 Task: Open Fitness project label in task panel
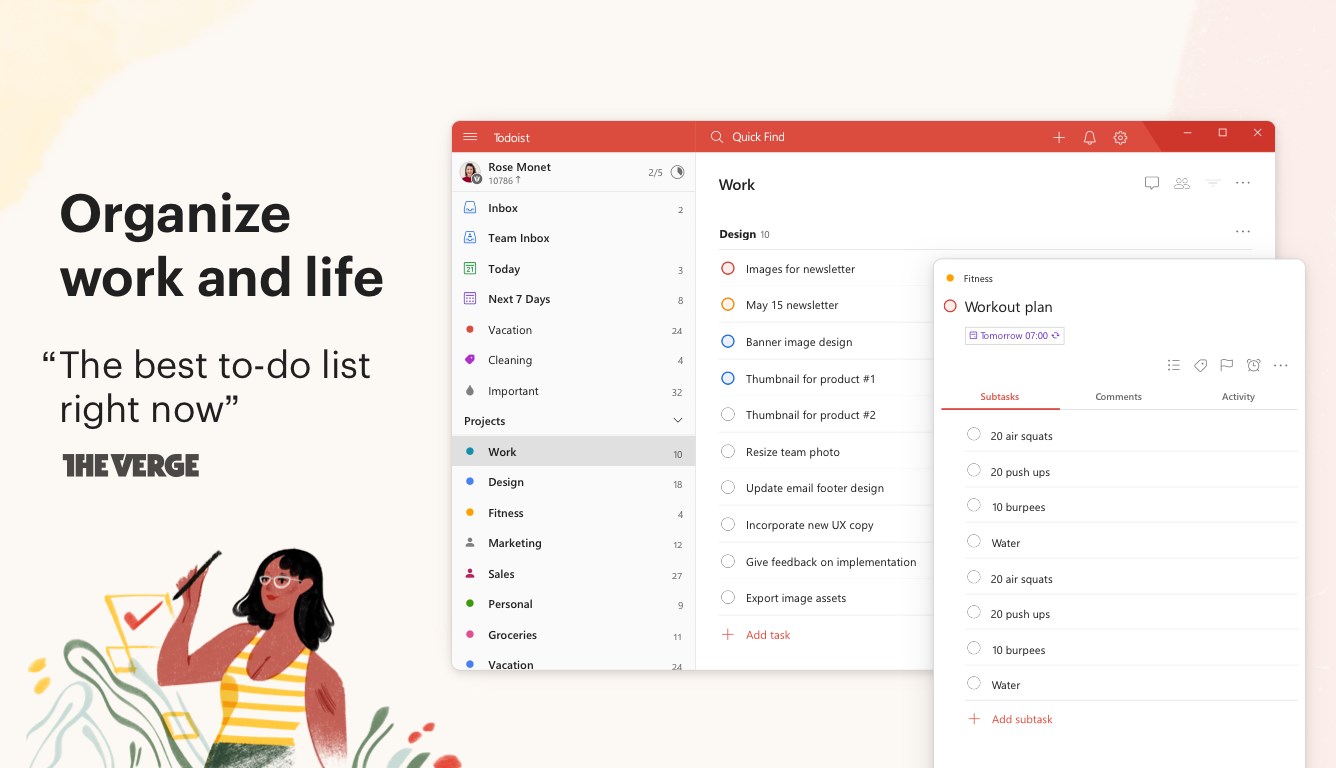coord(969,279)
